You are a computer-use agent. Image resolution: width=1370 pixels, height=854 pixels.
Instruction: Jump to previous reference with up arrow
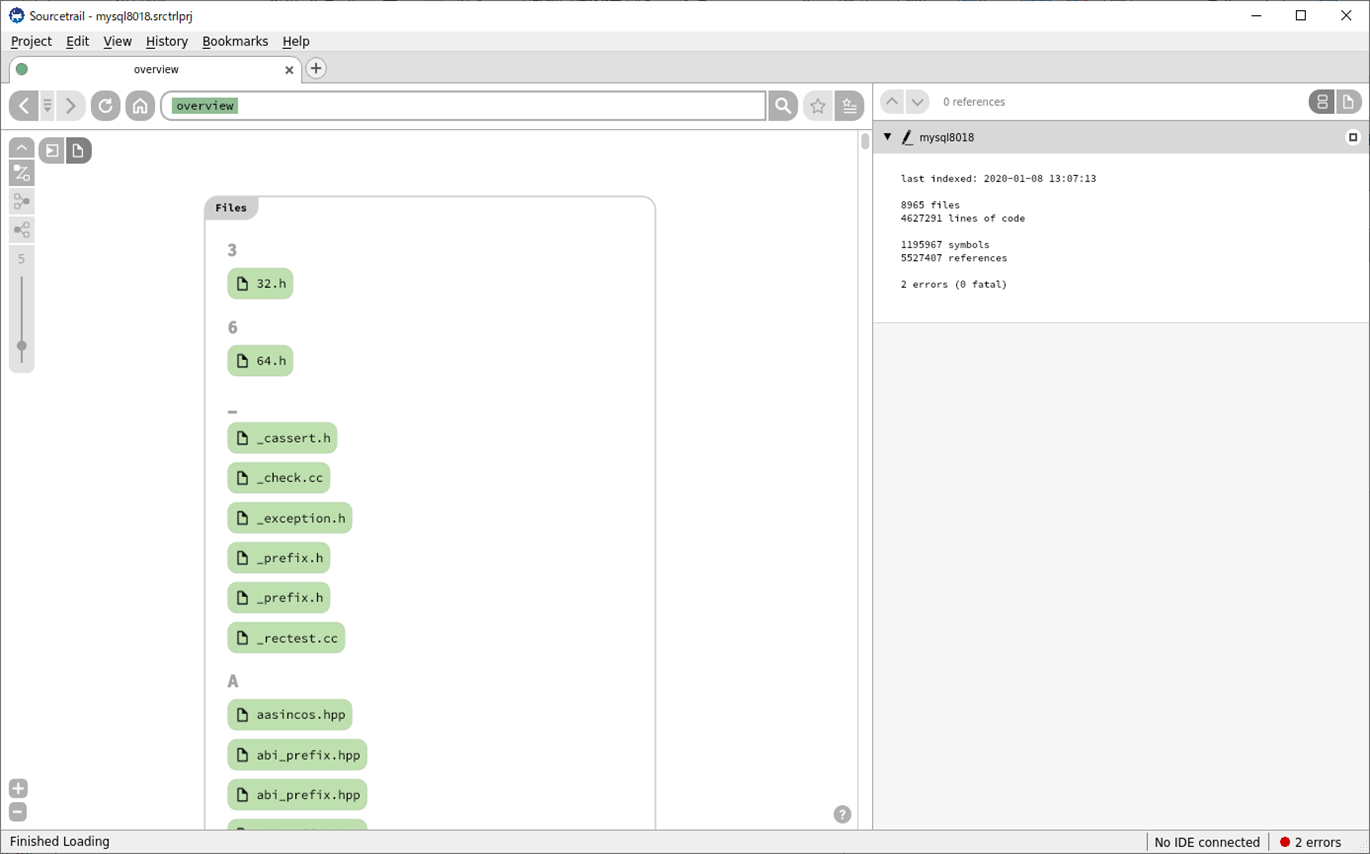coord(892,101)
